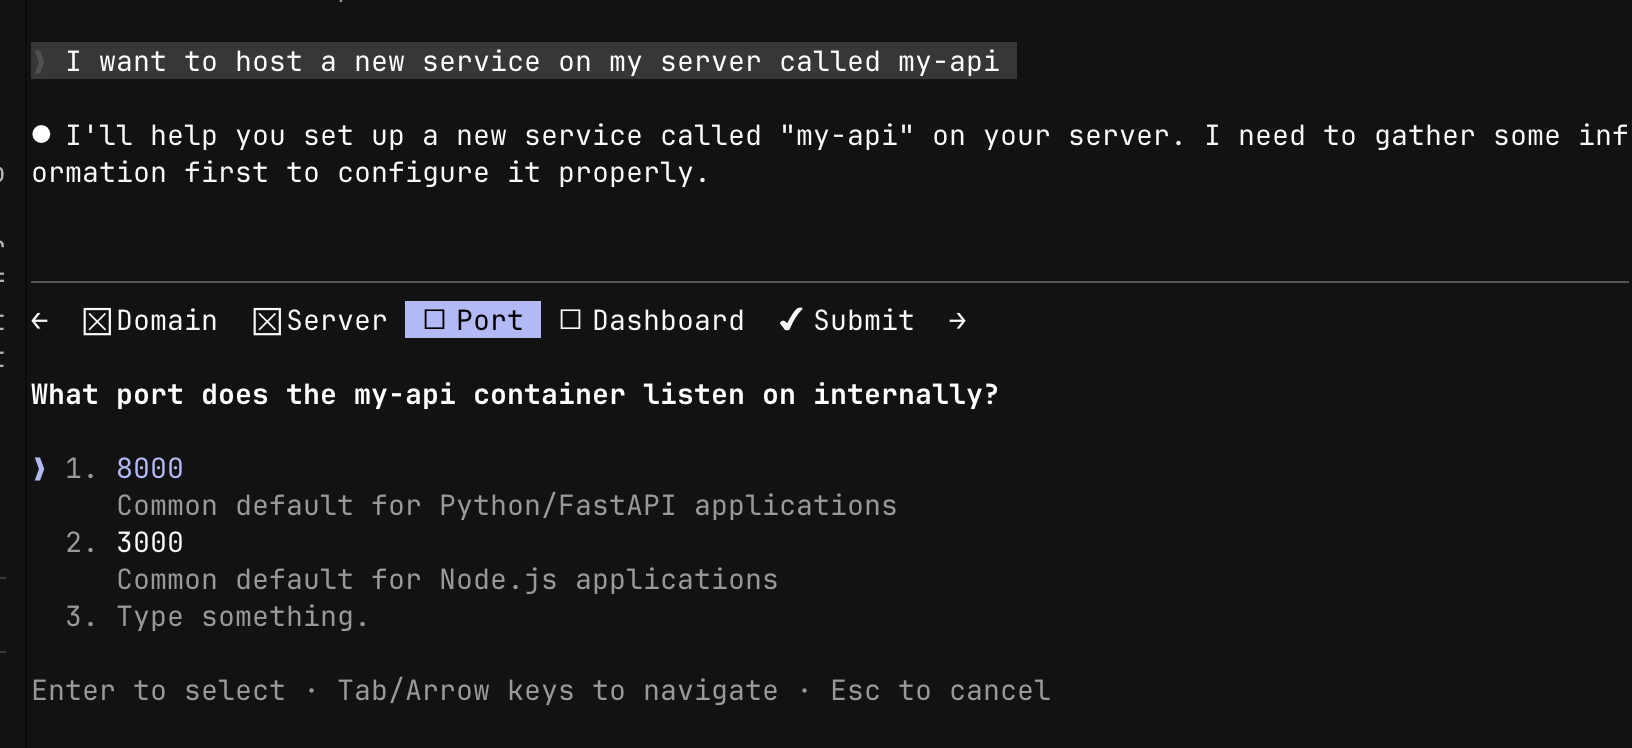The image size is (1632, 748).
Task: Click the white bullet before the assistant reply
Action: (41, 135)
